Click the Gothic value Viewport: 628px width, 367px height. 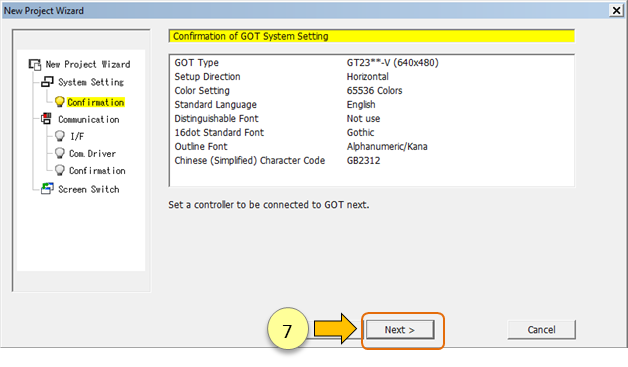(x=360, y=133)
